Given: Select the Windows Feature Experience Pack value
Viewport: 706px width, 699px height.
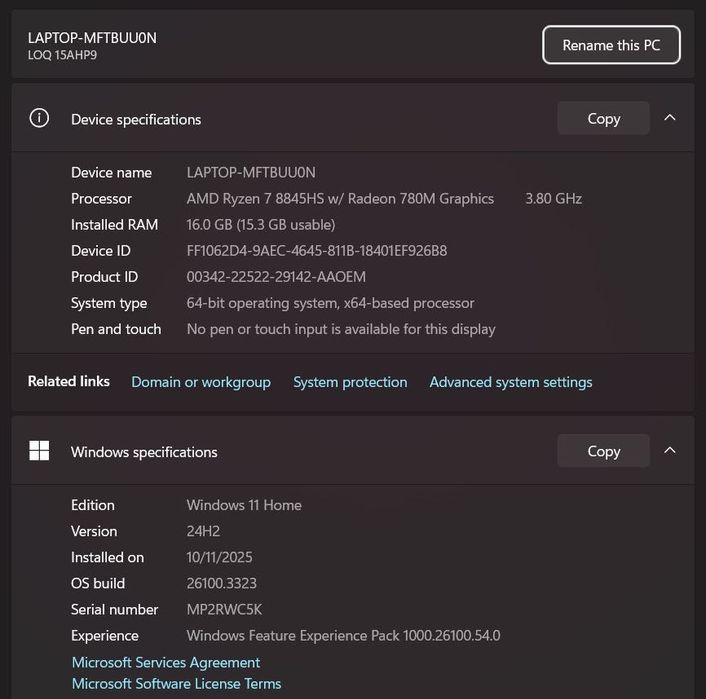Looking at the screenshot, I should (344, 635).
